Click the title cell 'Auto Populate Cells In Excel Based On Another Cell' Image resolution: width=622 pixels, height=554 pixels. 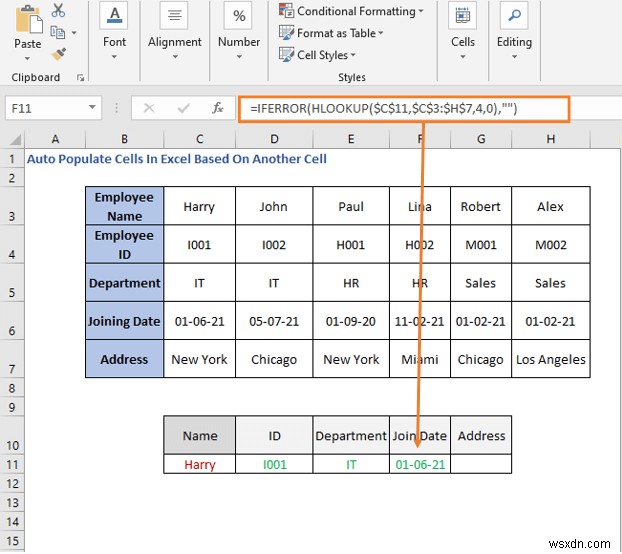pos(177,159)
